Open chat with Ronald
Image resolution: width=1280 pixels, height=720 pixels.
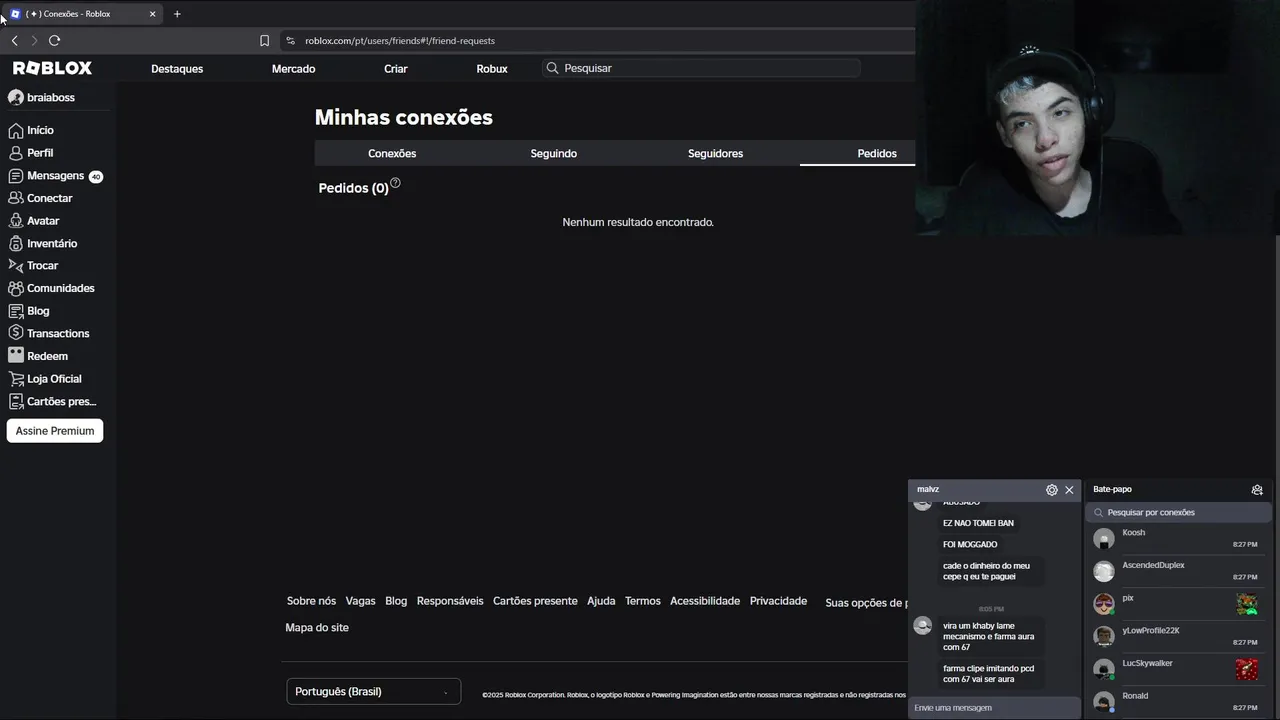[1178, 702]
